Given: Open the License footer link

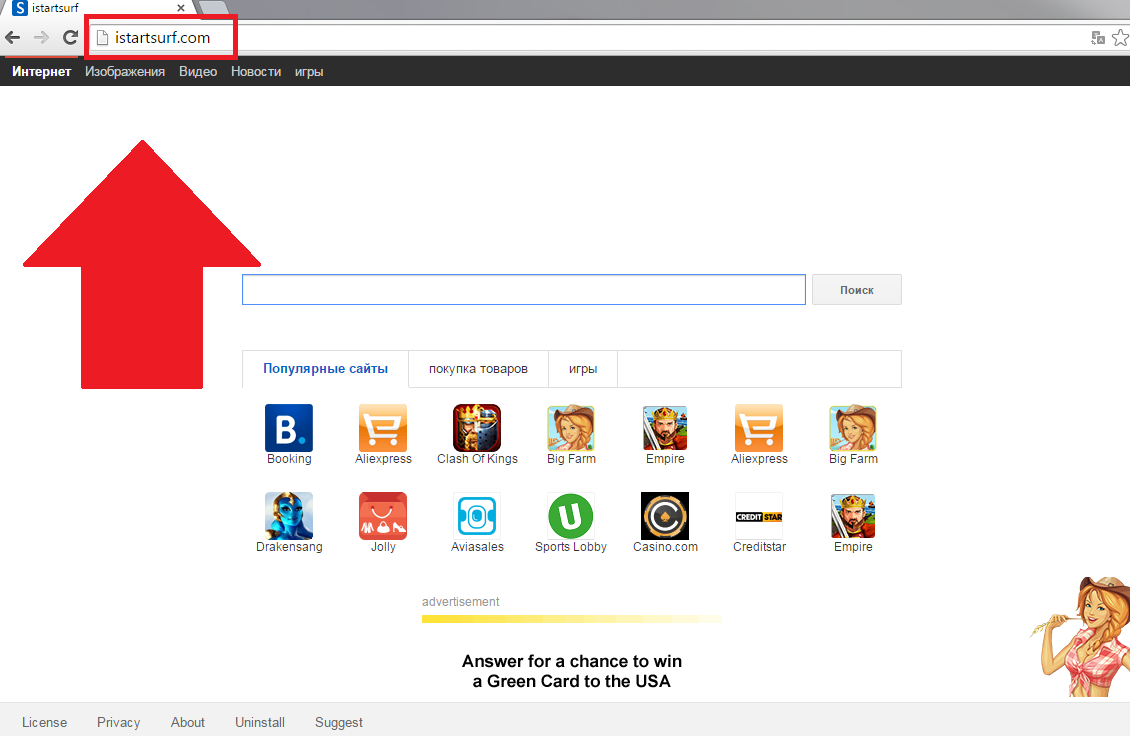Looking at the screenshot, I should [x=44, y=722].
